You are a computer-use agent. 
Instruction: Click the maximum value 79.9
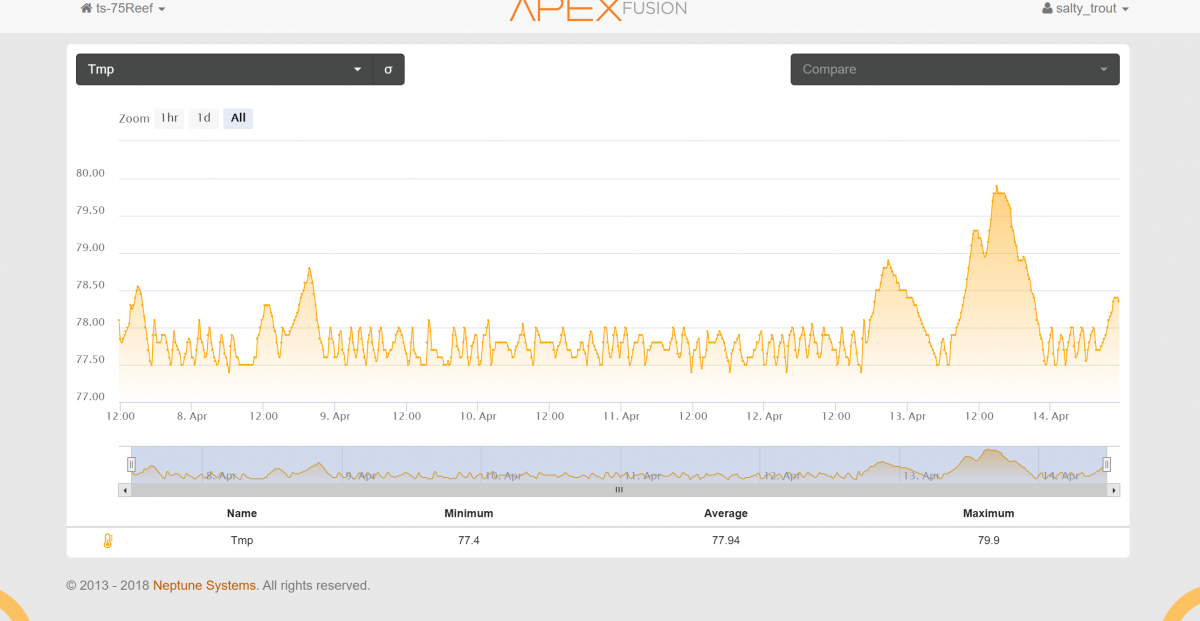pos(988,540)
